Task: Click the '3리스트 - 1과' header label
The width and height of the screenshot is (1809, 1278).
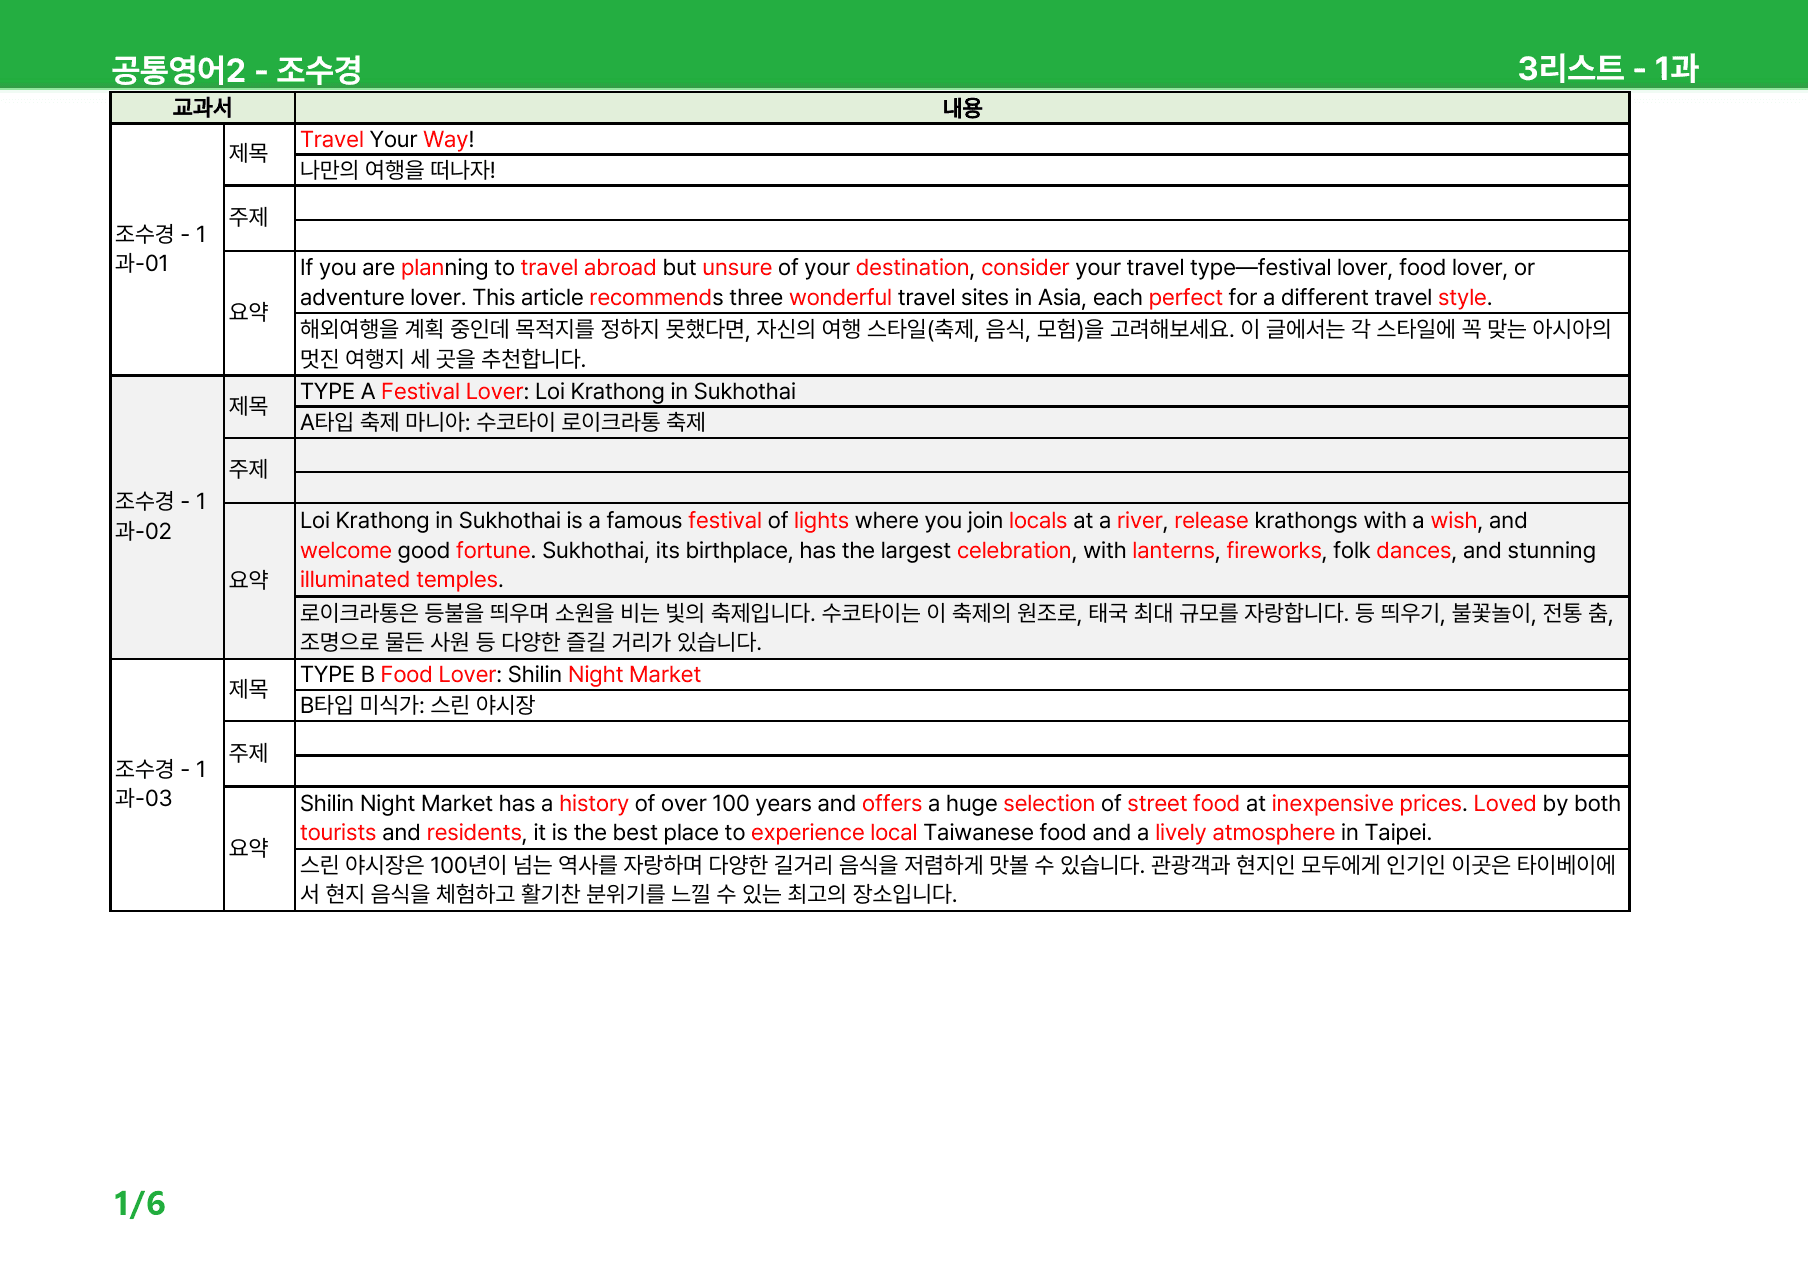Action: click(1607, 68)
